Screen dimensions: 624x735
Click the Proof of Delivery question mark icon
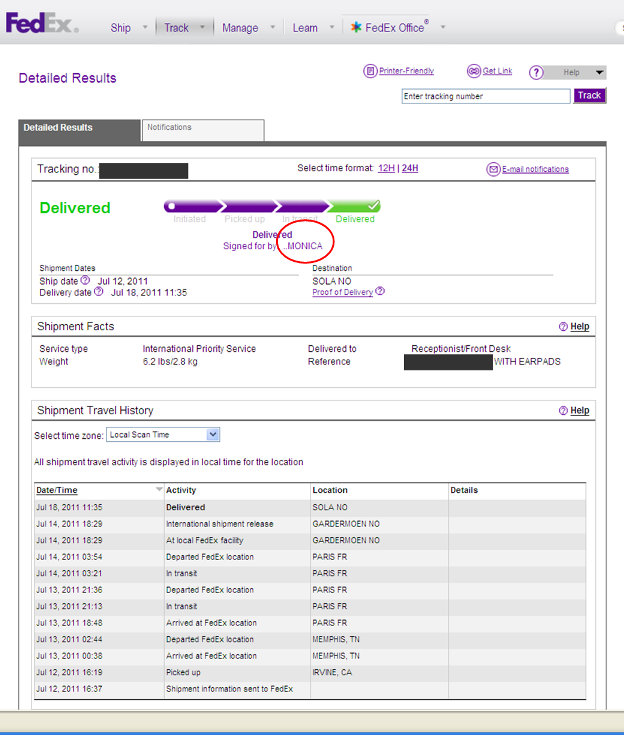[380, 291]
